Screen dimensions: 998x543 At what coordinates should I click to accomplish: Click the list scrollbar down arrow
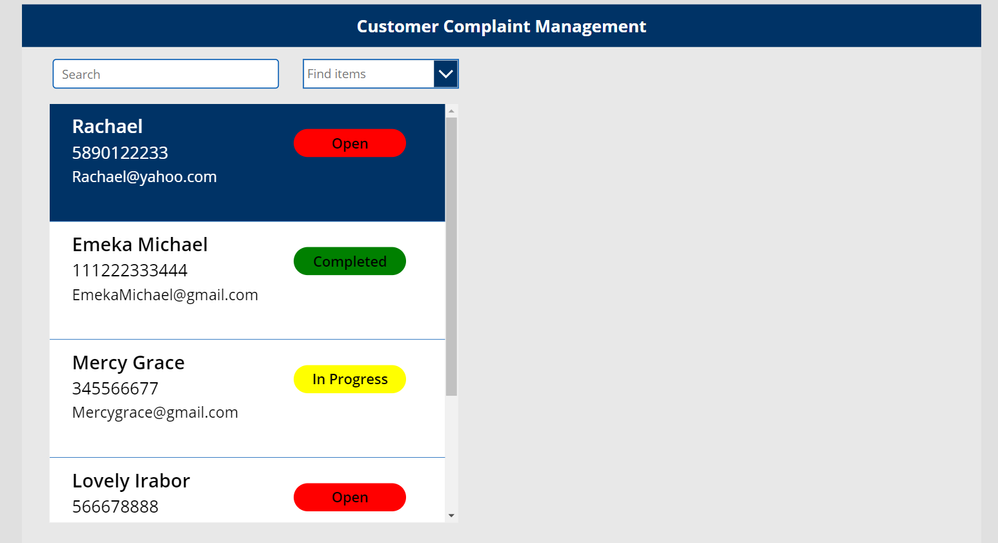pos(451,516)
